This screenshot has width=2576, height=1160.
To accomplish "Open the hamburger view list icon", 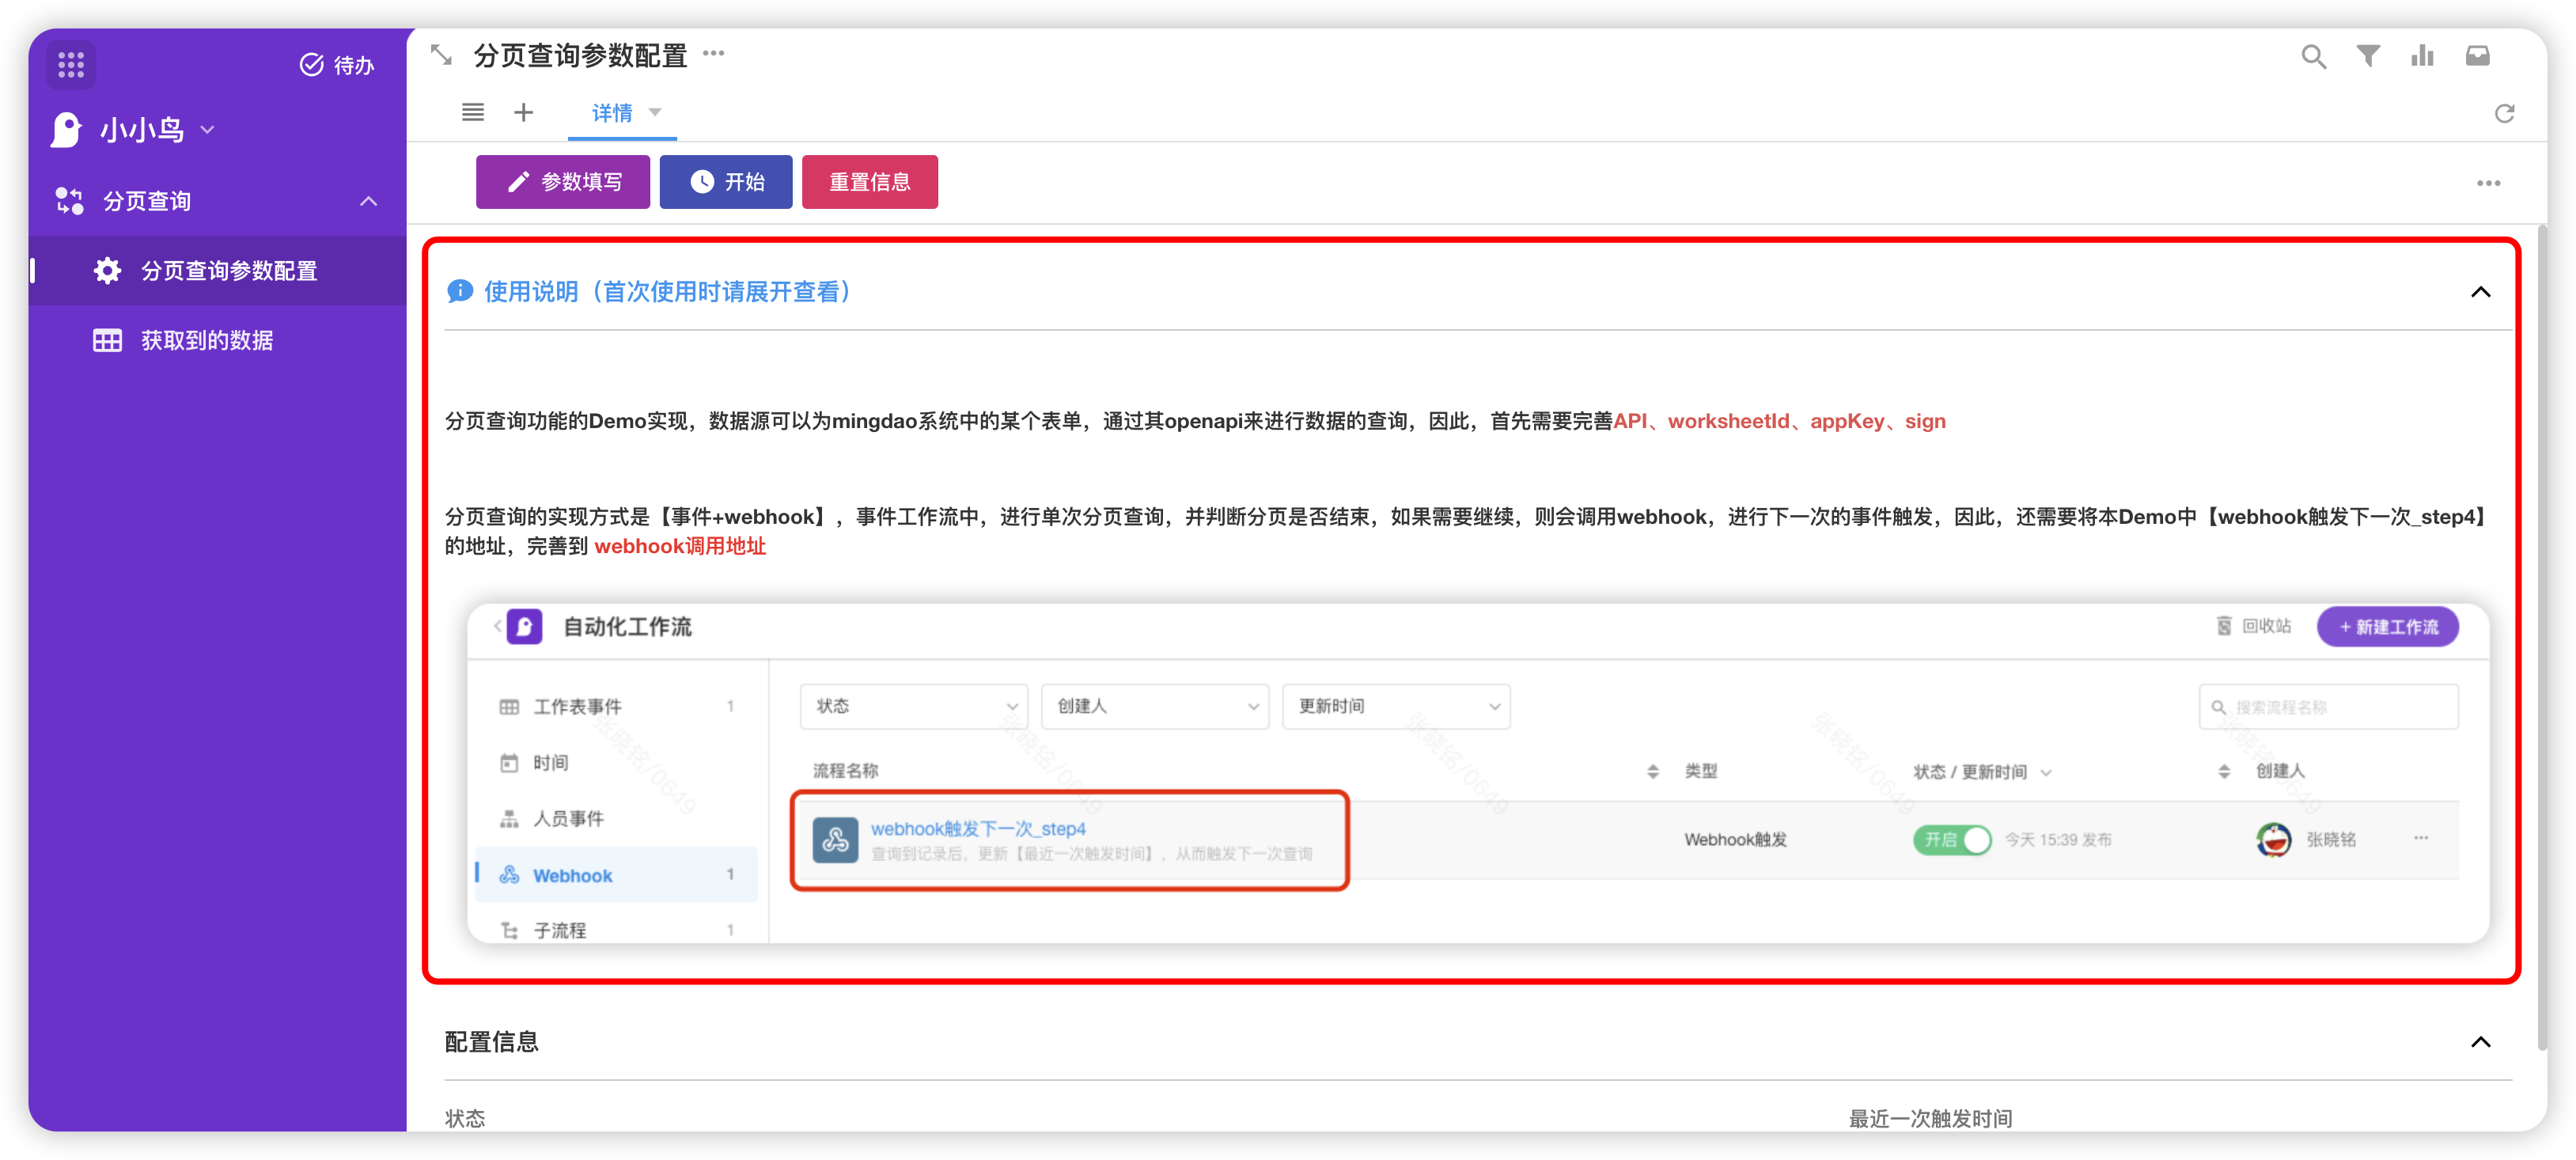I will [473, 113].
